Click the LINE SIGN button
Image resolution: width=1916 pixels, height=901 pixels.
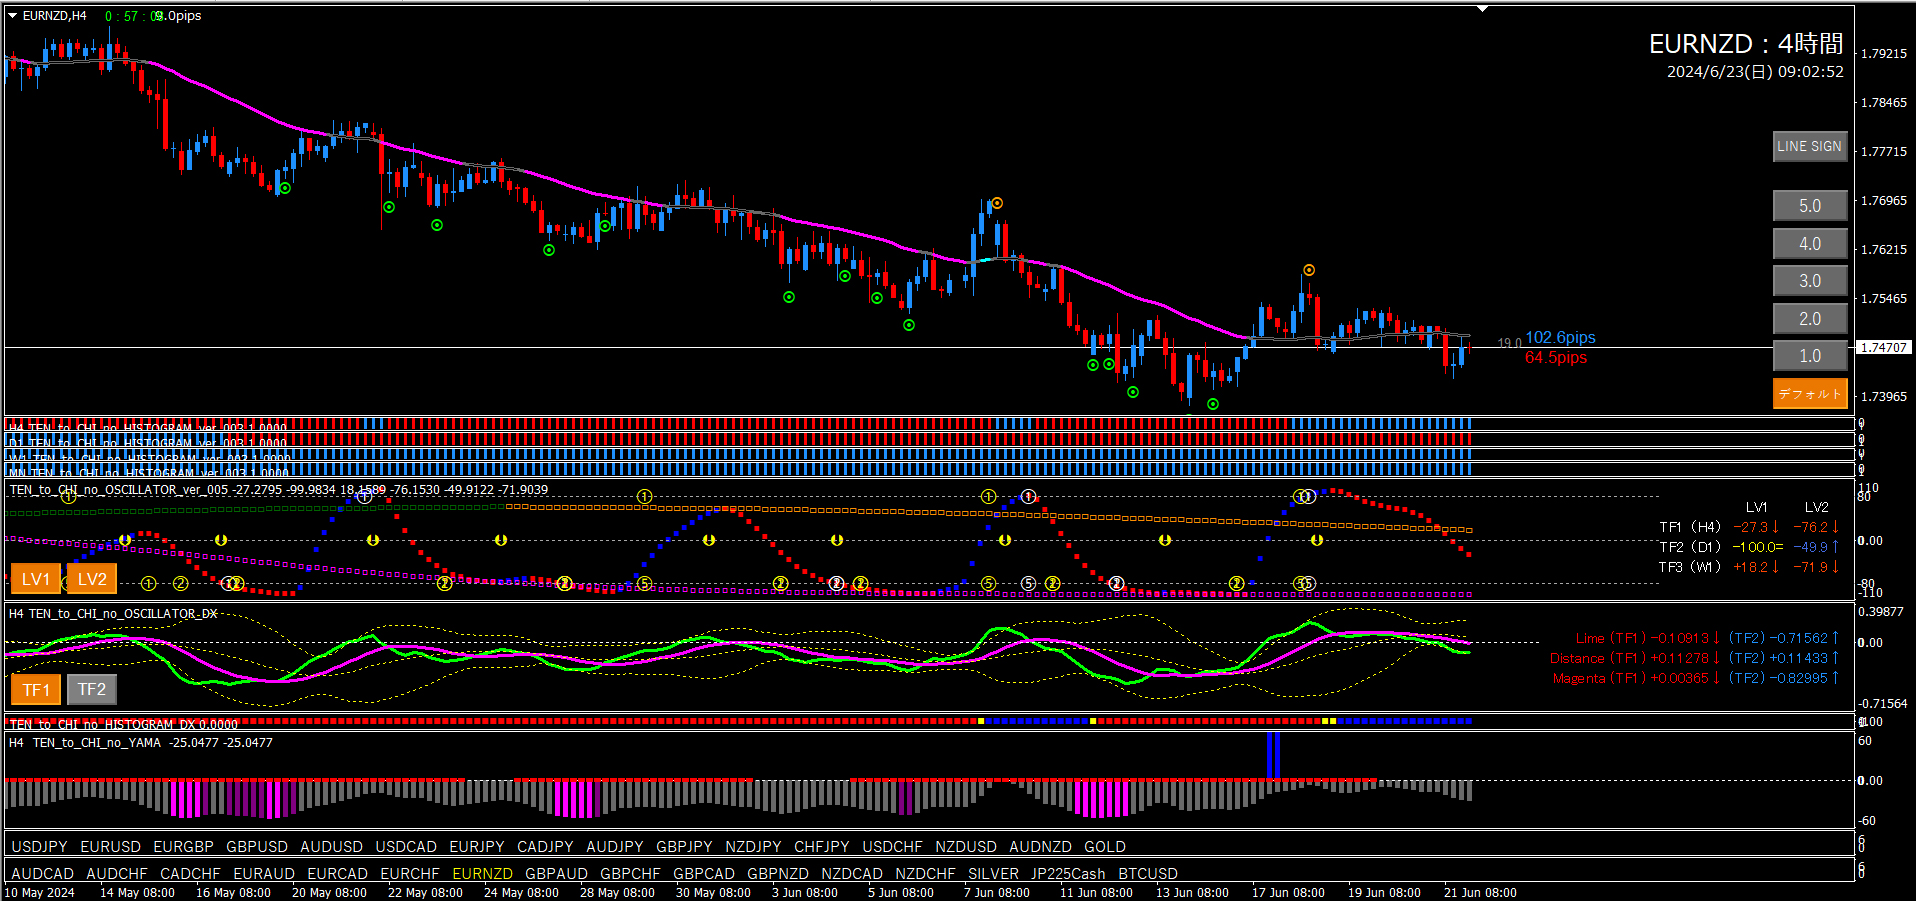pyautogui.click(x=1810, y=146)
